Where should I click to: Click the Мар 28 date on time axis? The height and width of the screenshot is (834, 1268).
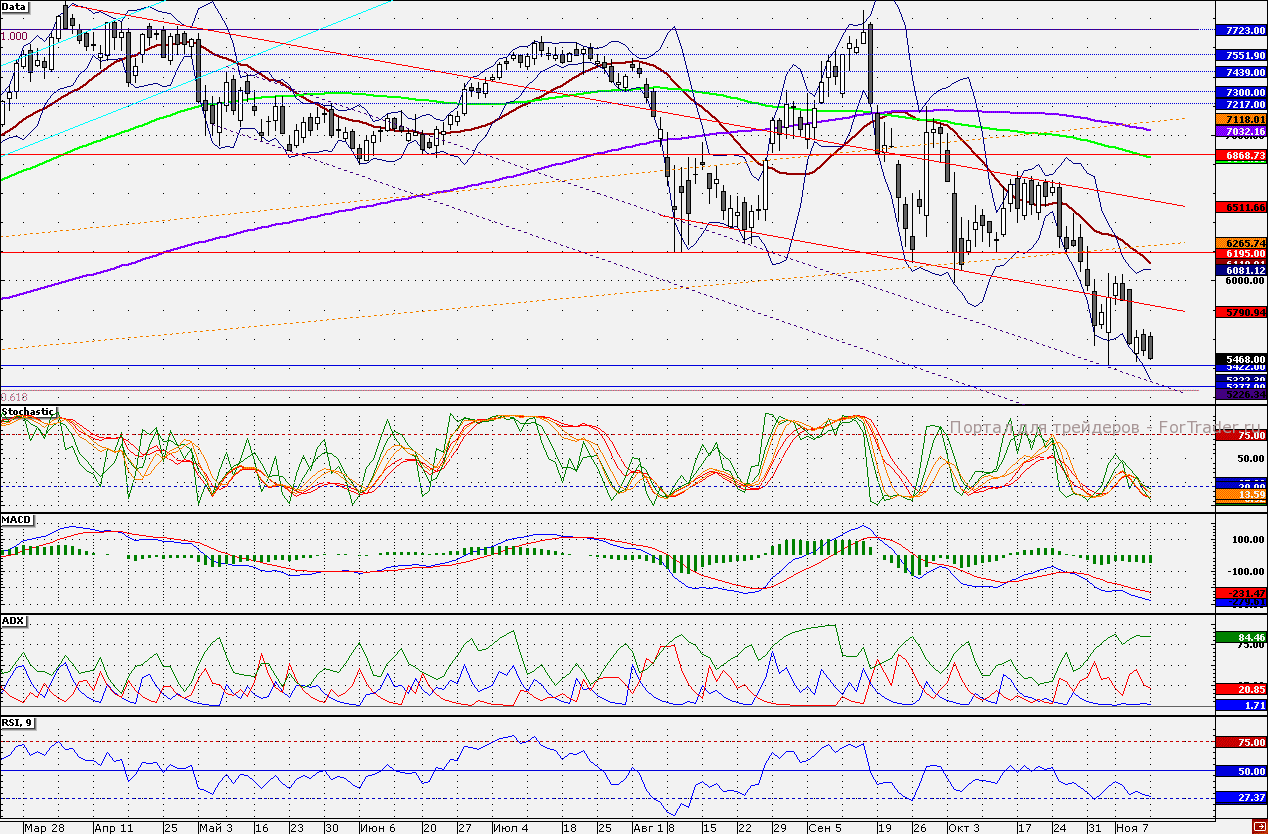(44, 828)
